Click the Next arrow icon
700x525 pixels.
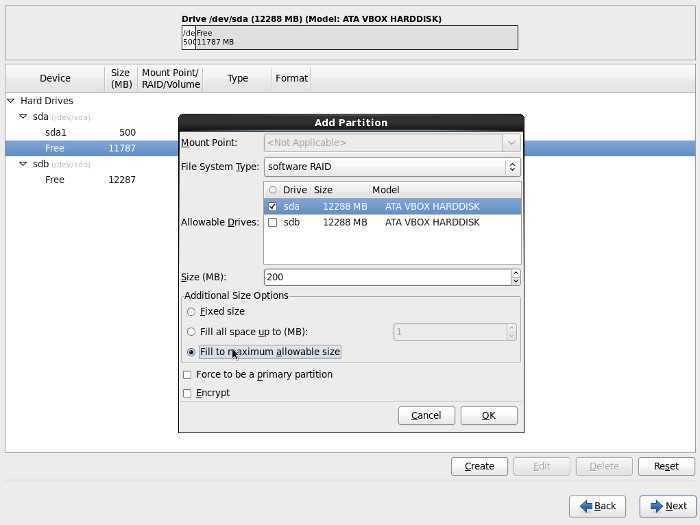click(x=656, y=506)
